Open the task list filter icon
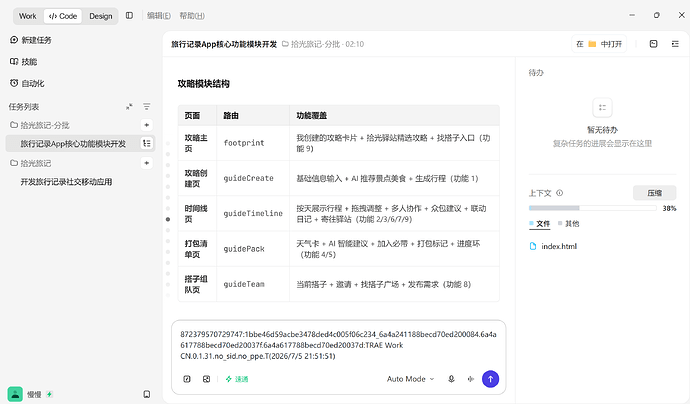The height and width of the screenshot is (404, 690). tap(147, 107)
